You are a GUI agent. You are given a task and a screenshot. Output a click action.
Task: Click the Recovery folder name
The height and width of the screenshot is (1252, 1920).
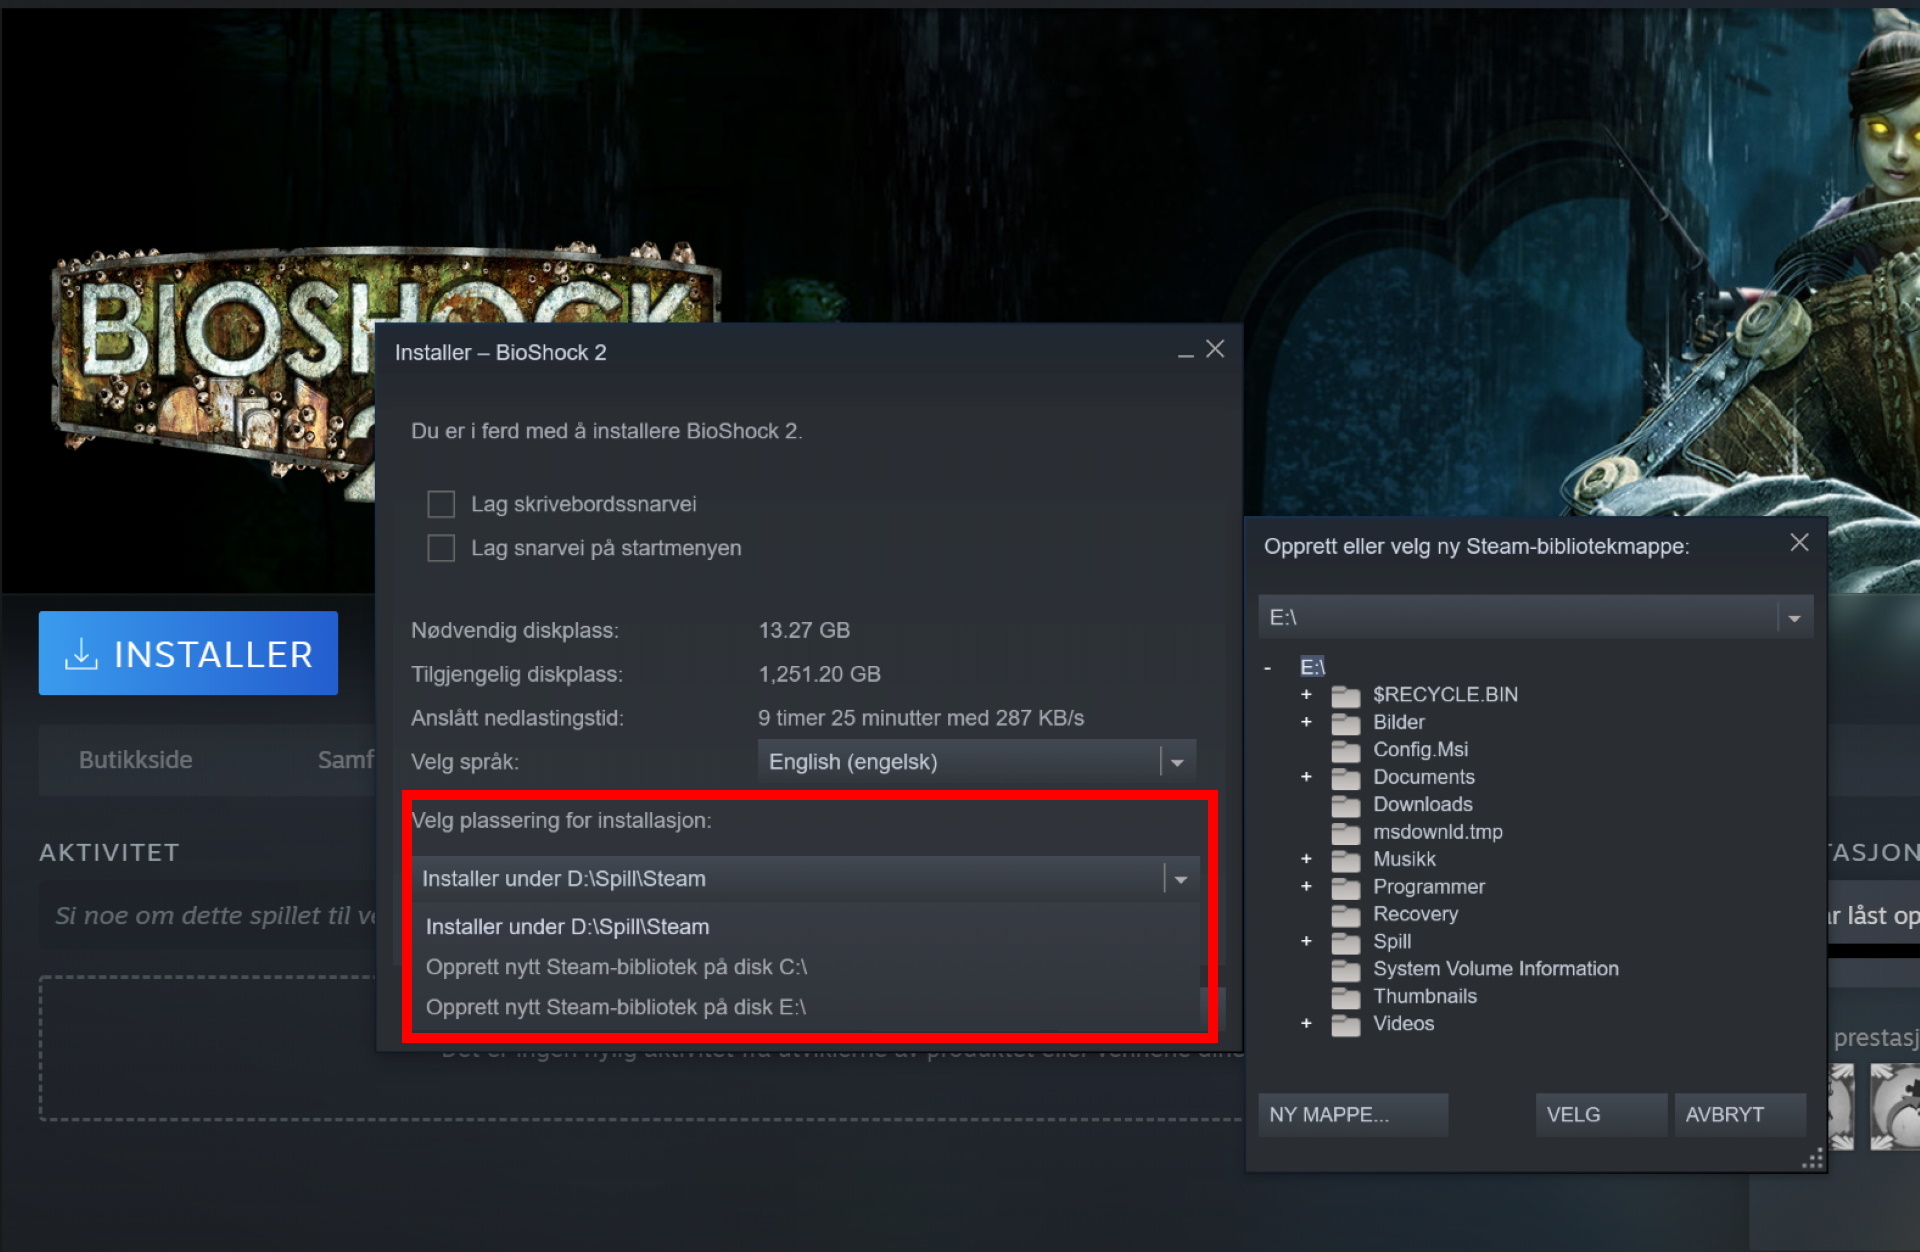(1415, 914)
